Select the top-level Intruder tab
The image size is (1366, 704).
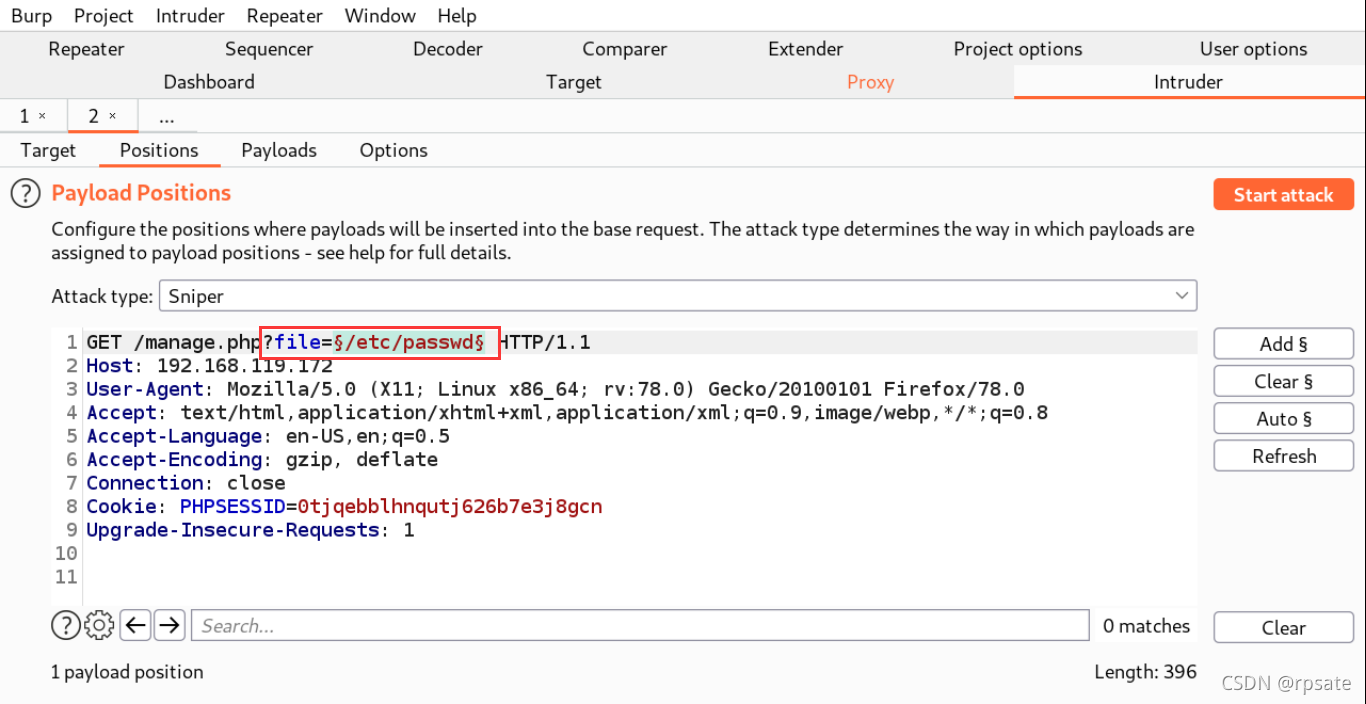click(1189, 82)
